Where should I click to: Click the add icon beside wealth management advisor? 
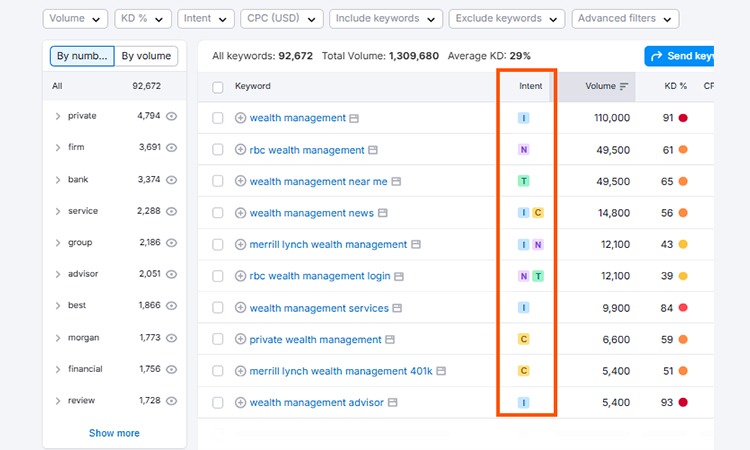click(240, 403)
